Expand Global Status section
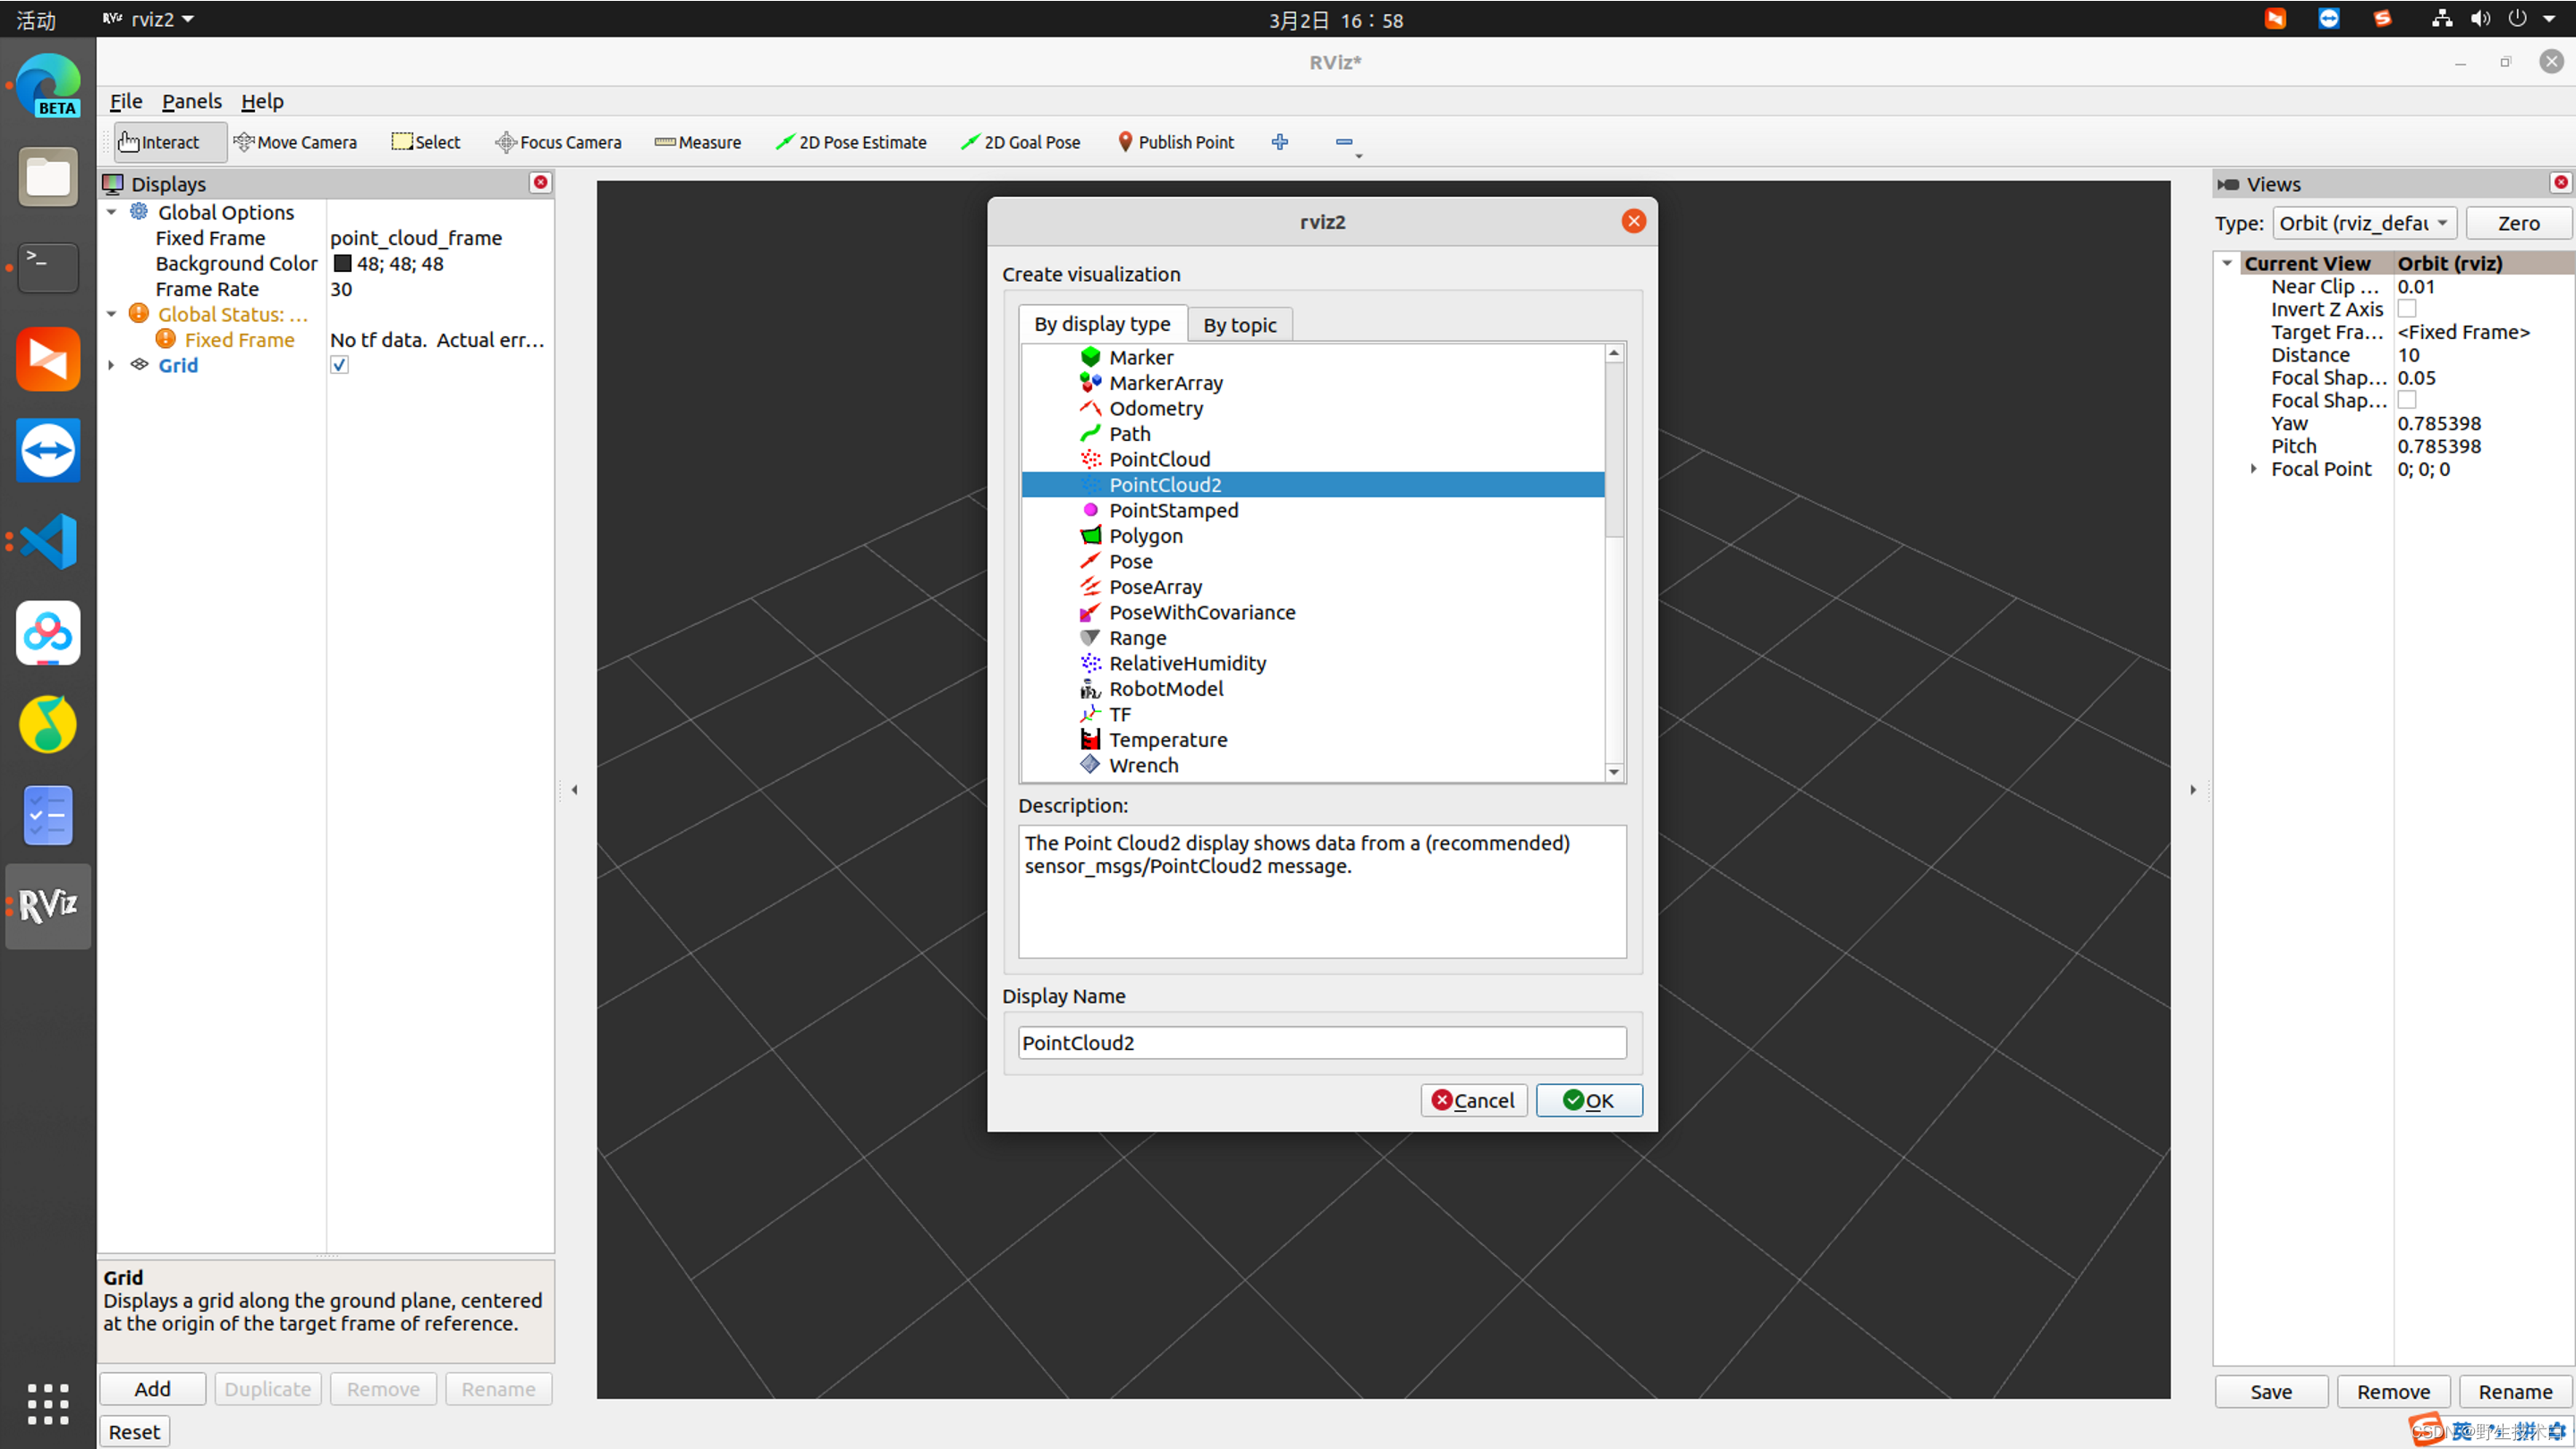This screenshot has width=2576, height=1449. 112,313
